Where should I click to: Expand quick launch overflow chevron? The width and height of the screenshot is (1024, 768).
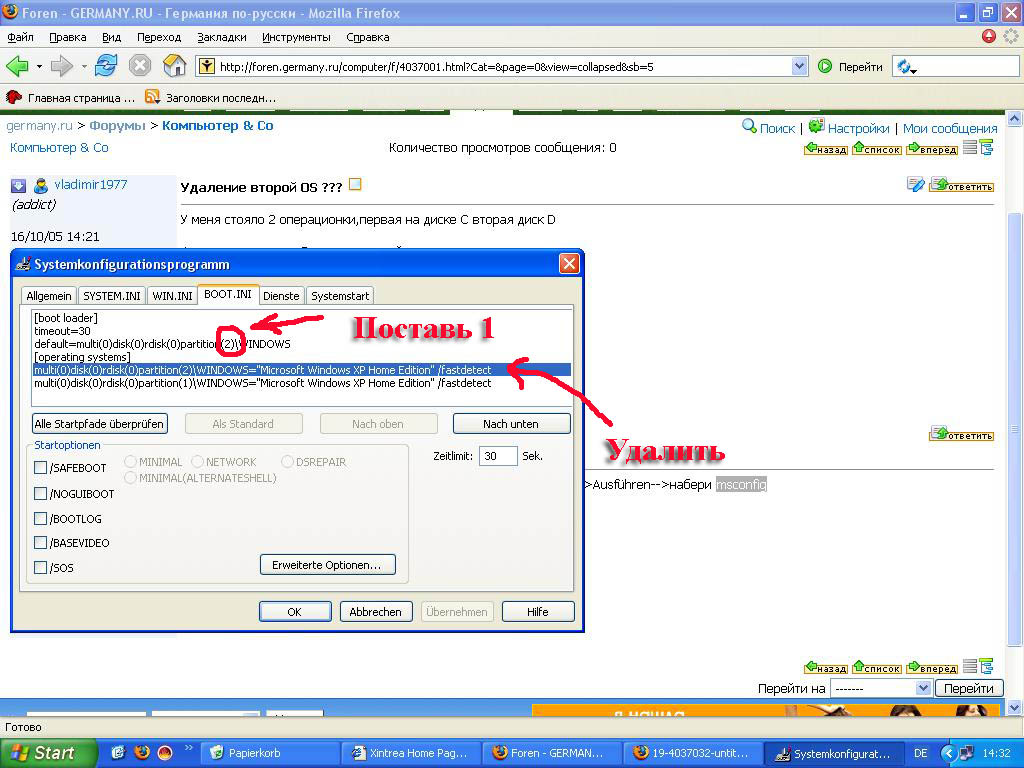pyautogui.click(x=189, y=748)
